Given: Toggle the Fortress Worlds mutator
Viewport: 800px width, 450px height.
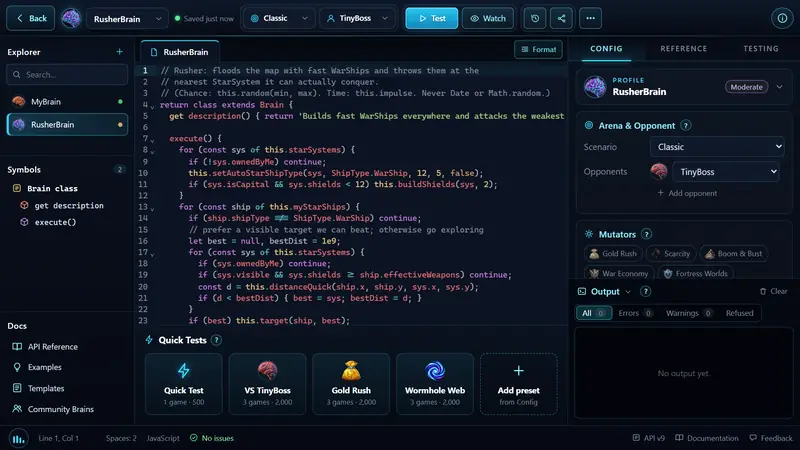Looking at the screenshot, I should coord(695,273).
